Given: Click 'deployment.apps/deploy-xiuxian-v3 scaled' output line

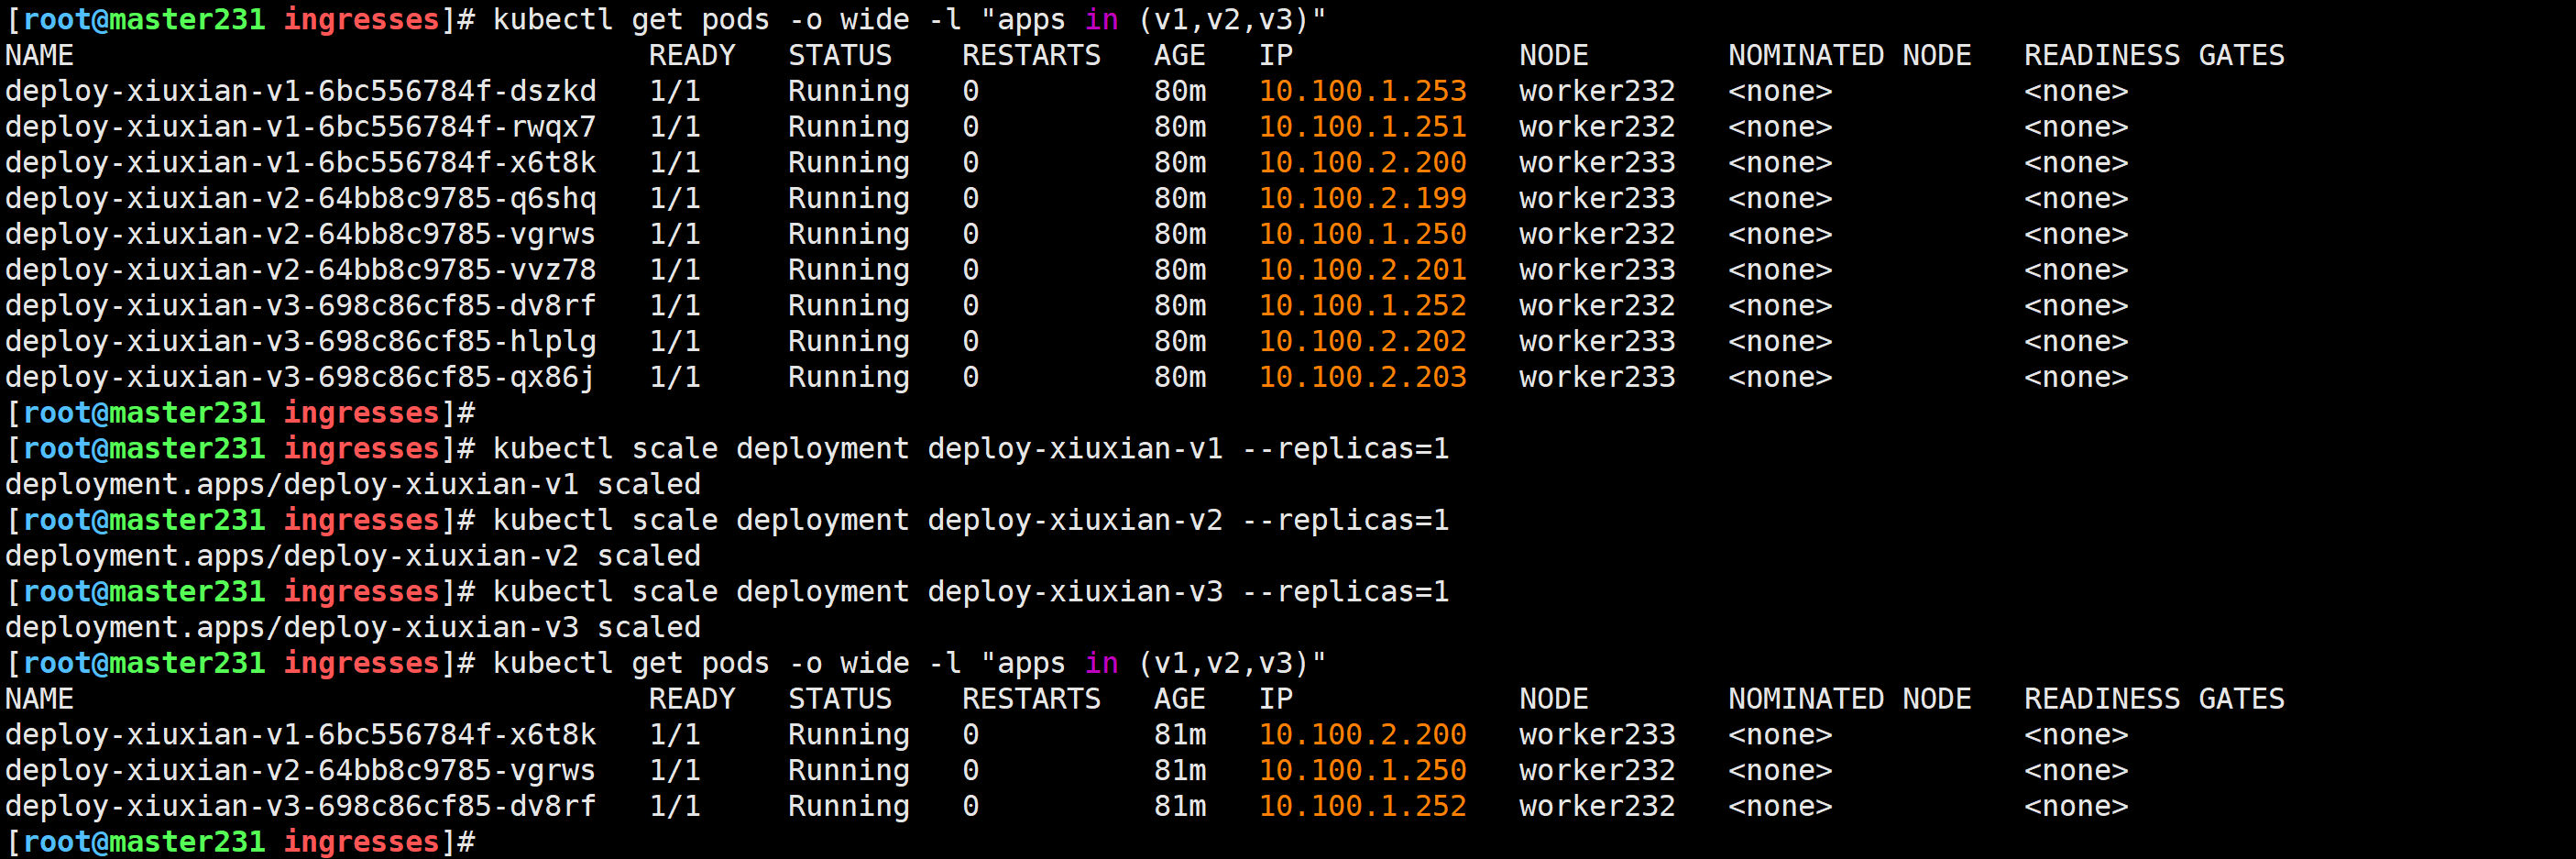Looking at the screenshot, I should (x=353, y=628).
